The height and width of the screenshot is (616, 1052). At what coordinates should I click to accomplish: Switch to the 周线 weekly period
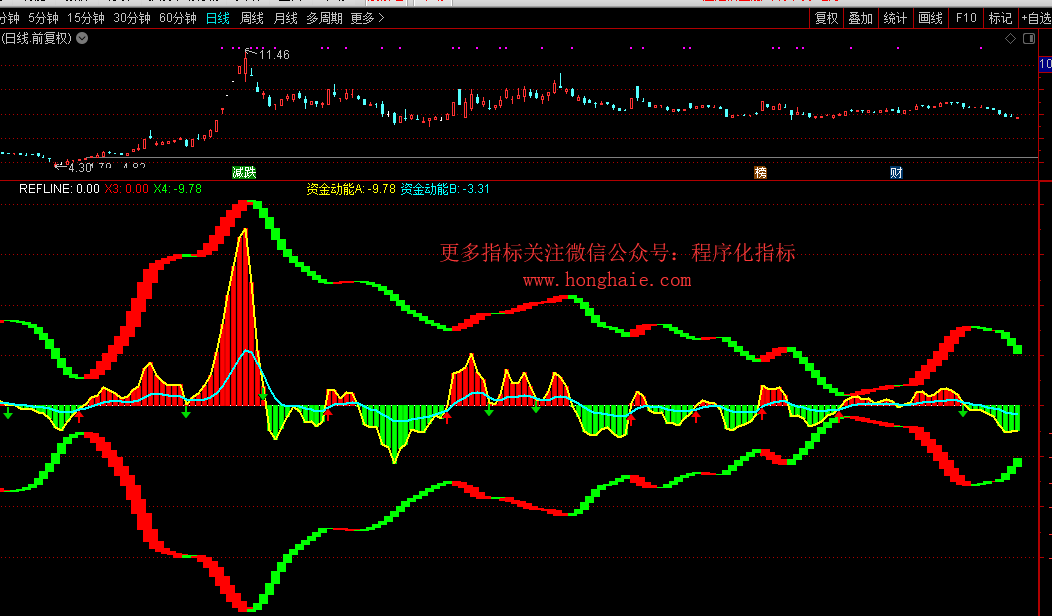pyautogui.click(x=252, y=18)
